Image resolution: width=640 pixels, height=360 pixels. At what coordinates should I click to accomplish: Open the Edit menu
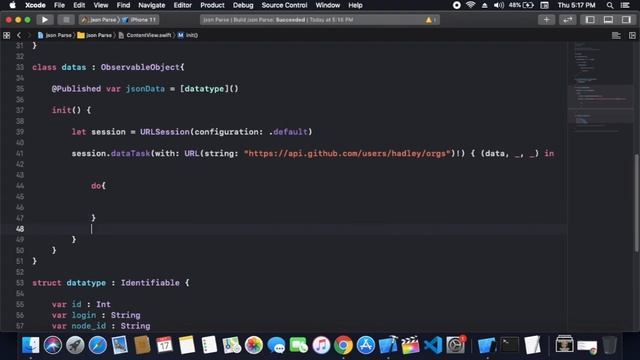pyautogui.click(x=79, y=5)
